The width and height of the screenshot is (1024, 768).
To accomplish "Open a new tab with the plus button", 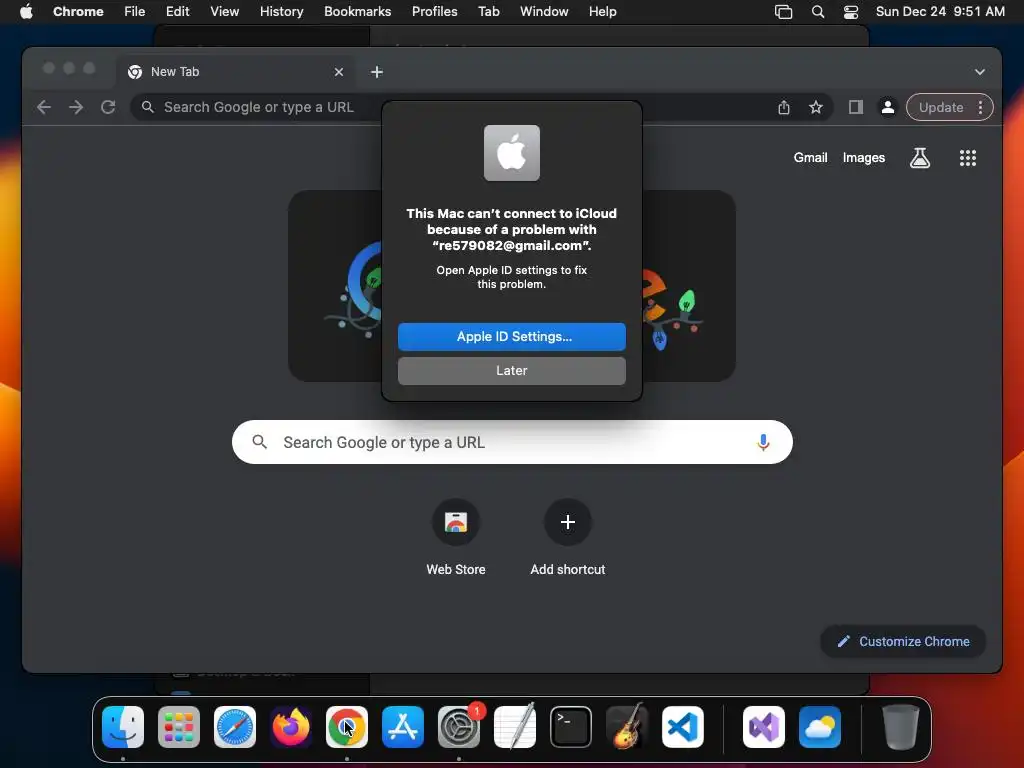I will point(377,72).
